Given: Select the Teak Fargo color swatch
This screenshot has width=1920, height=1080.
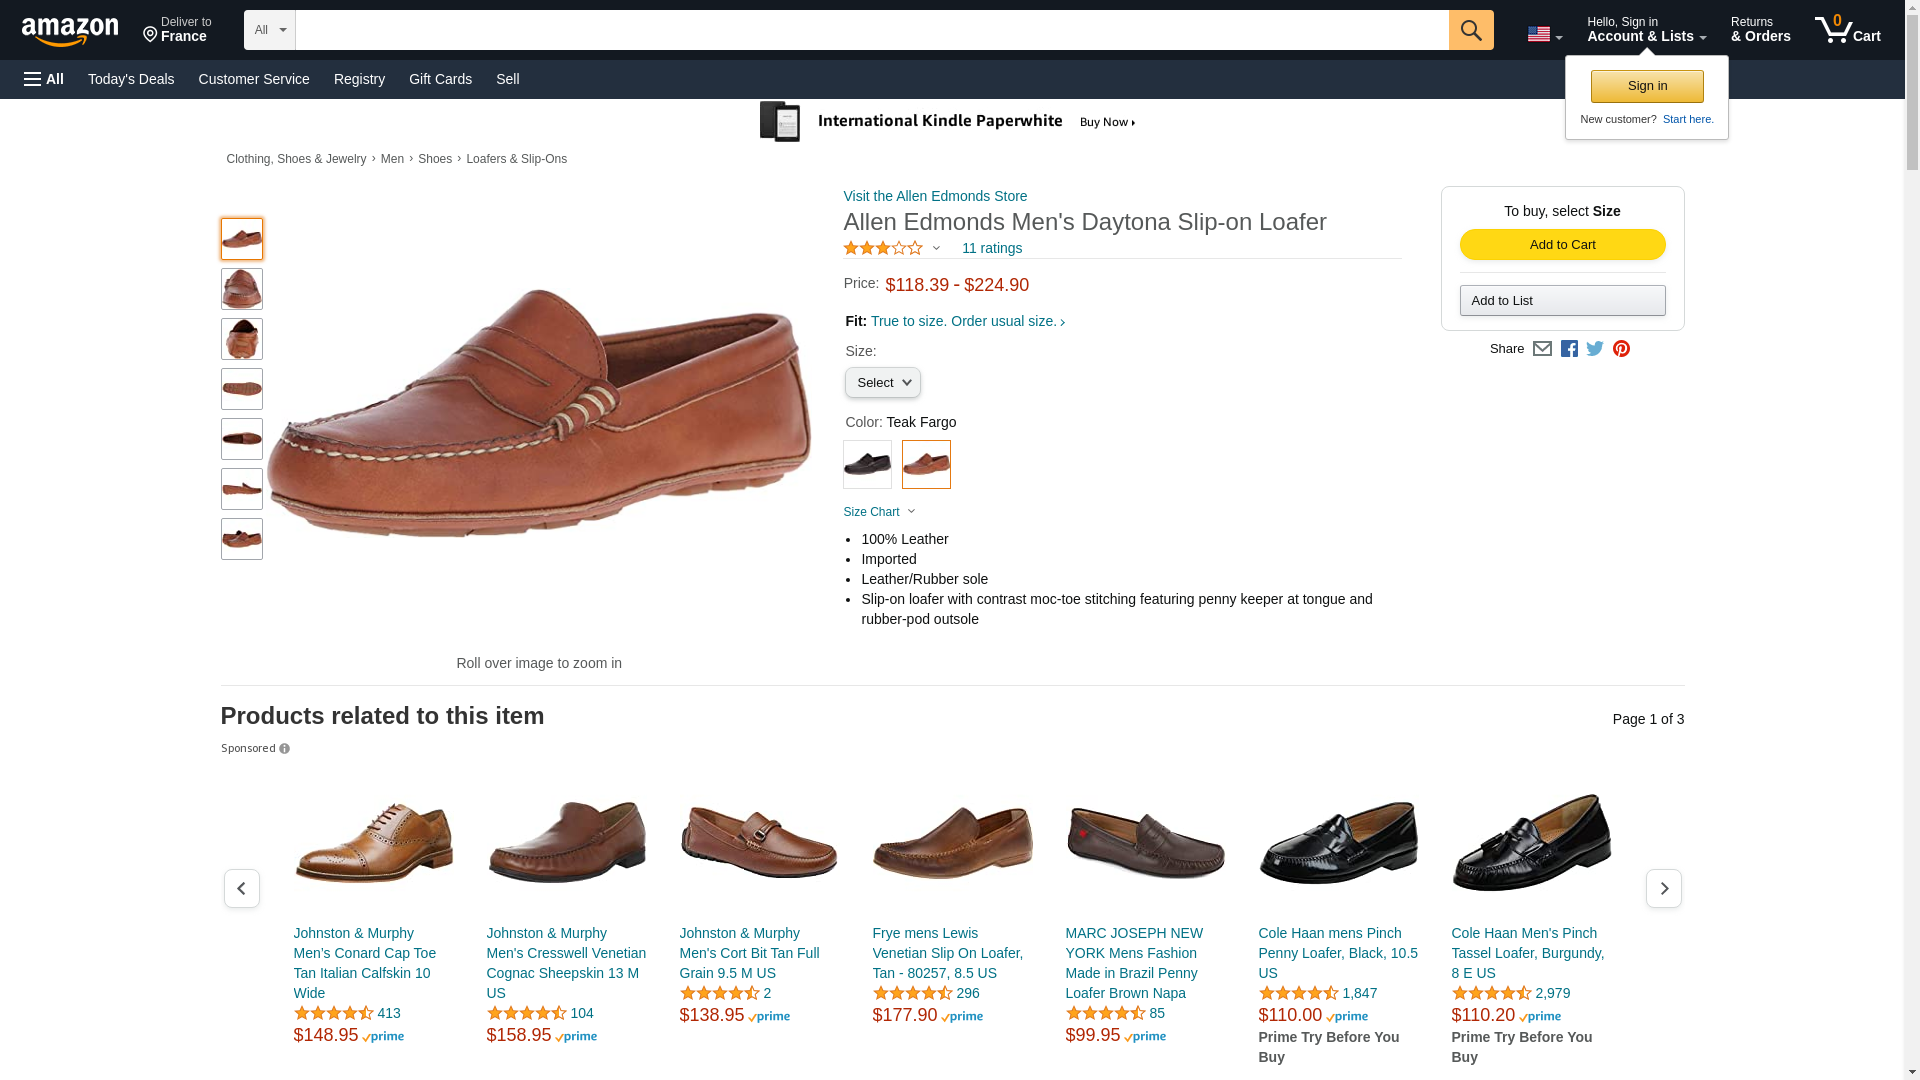Looking at the screenshot, I should 926,465.
